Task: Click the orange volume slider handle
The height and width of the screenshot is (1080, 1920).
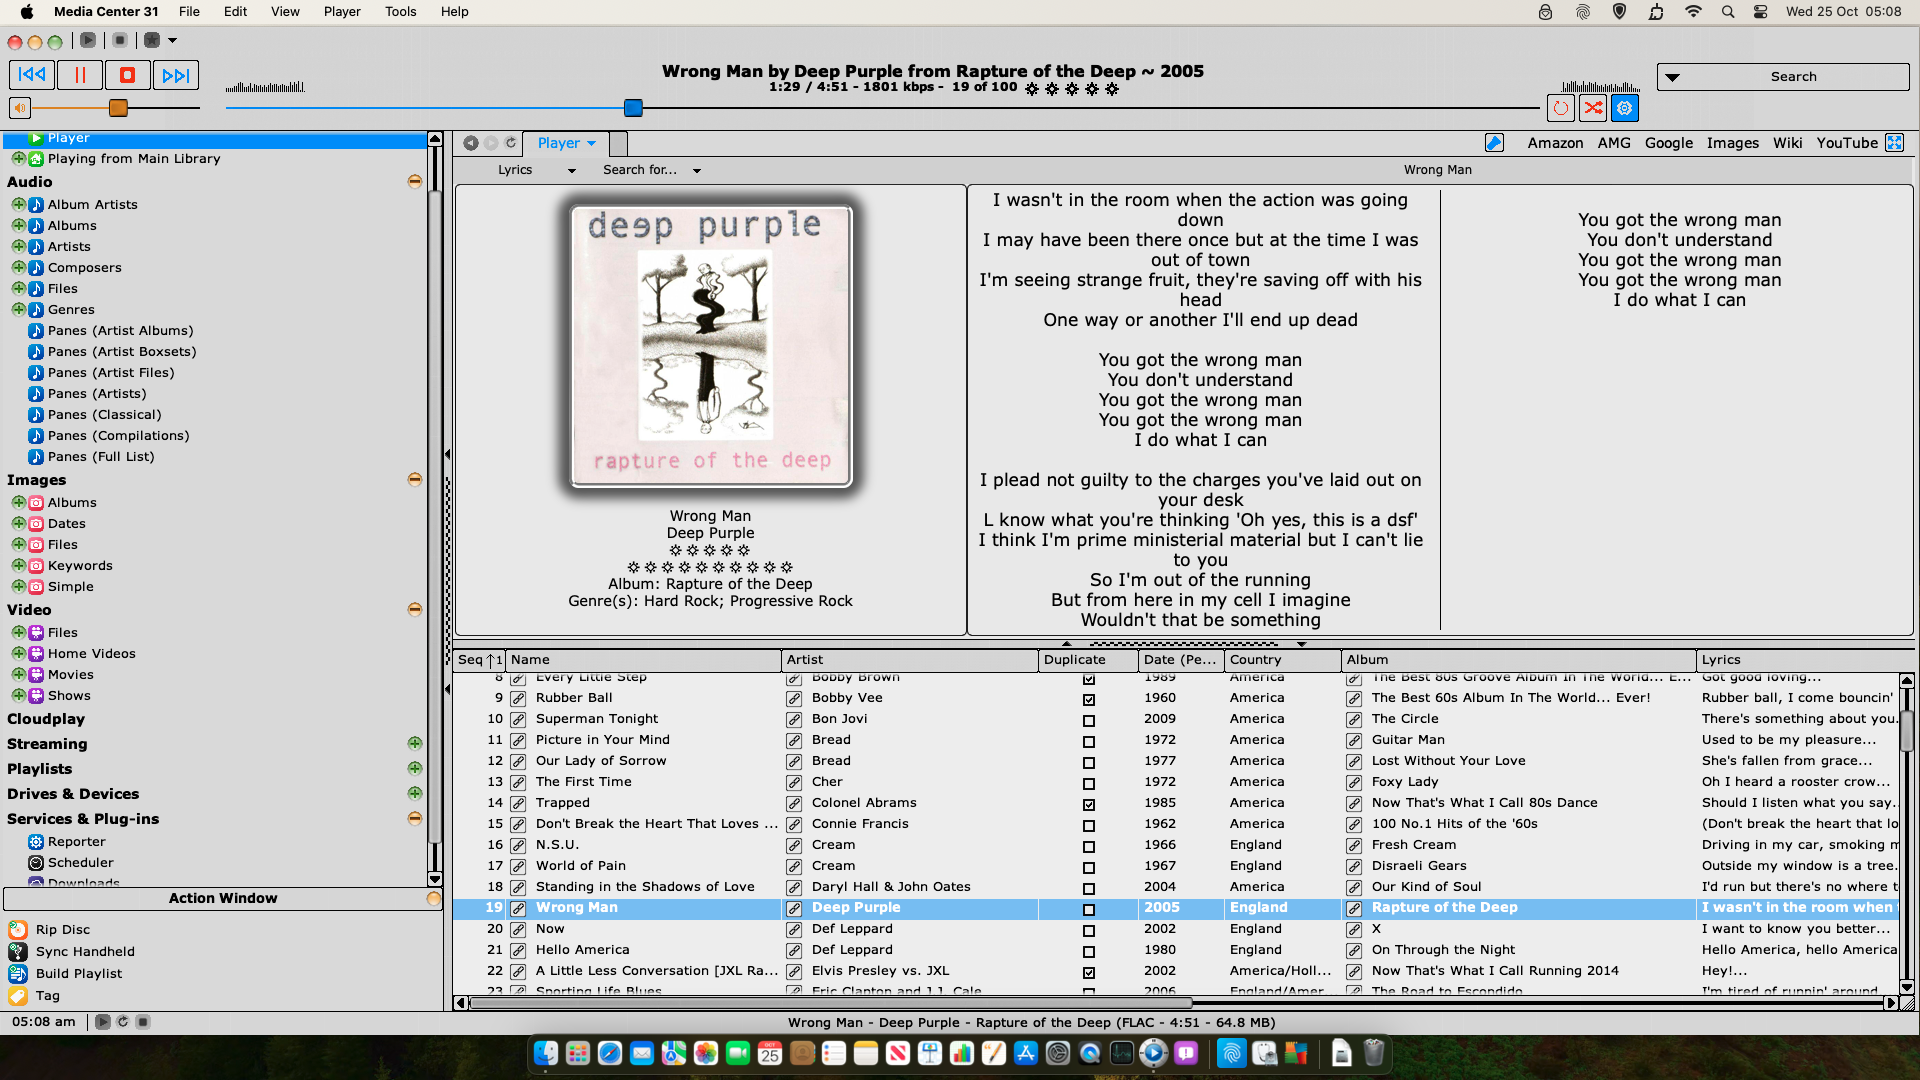Action: [118, 108]
